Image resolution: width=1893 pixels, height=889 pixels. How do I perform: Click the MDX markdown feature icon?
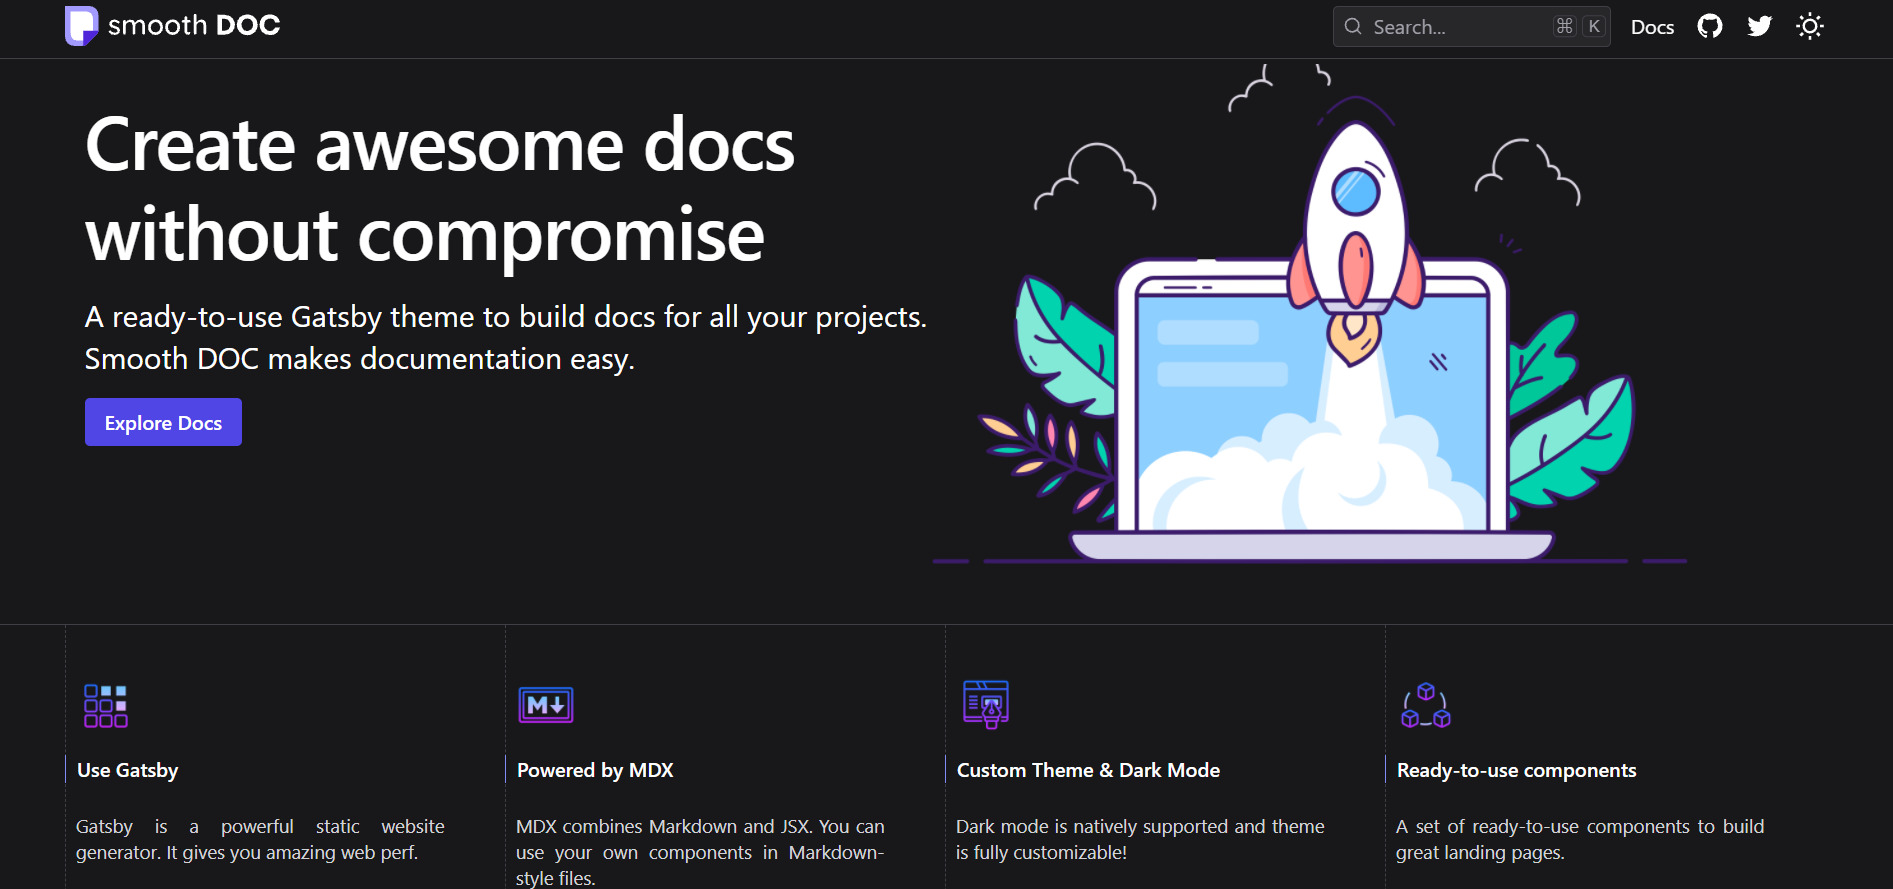pos(546,705)
